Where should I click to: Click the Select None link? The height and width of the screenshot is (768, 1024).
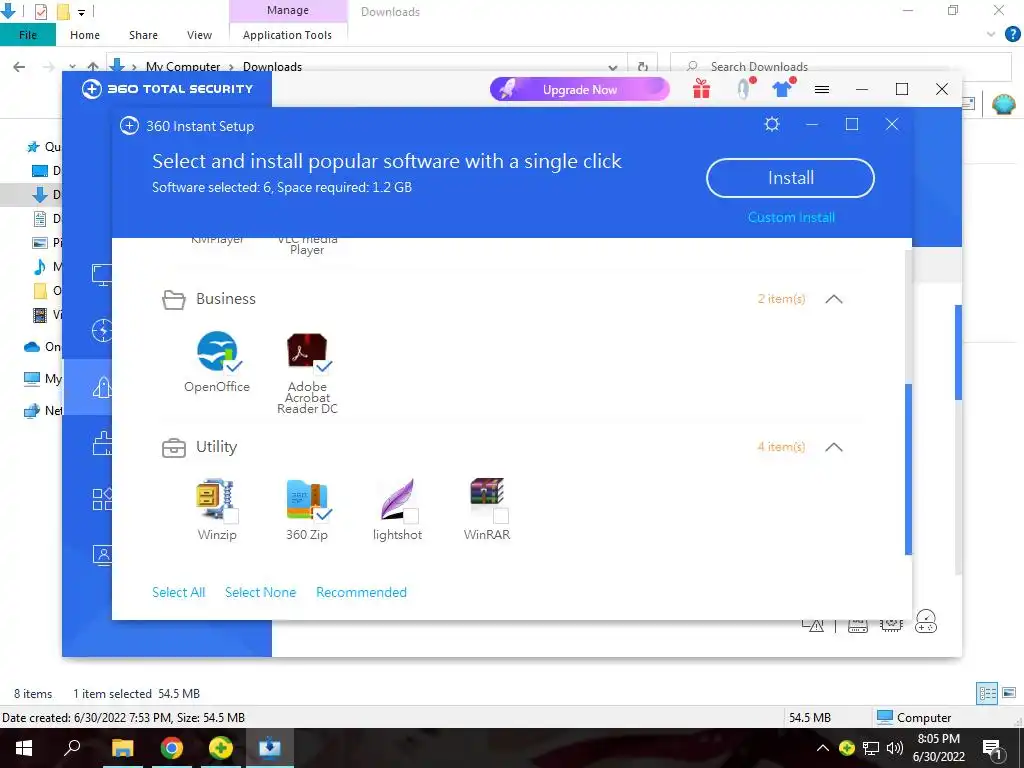pyautogui.click(x=260, y=592)
